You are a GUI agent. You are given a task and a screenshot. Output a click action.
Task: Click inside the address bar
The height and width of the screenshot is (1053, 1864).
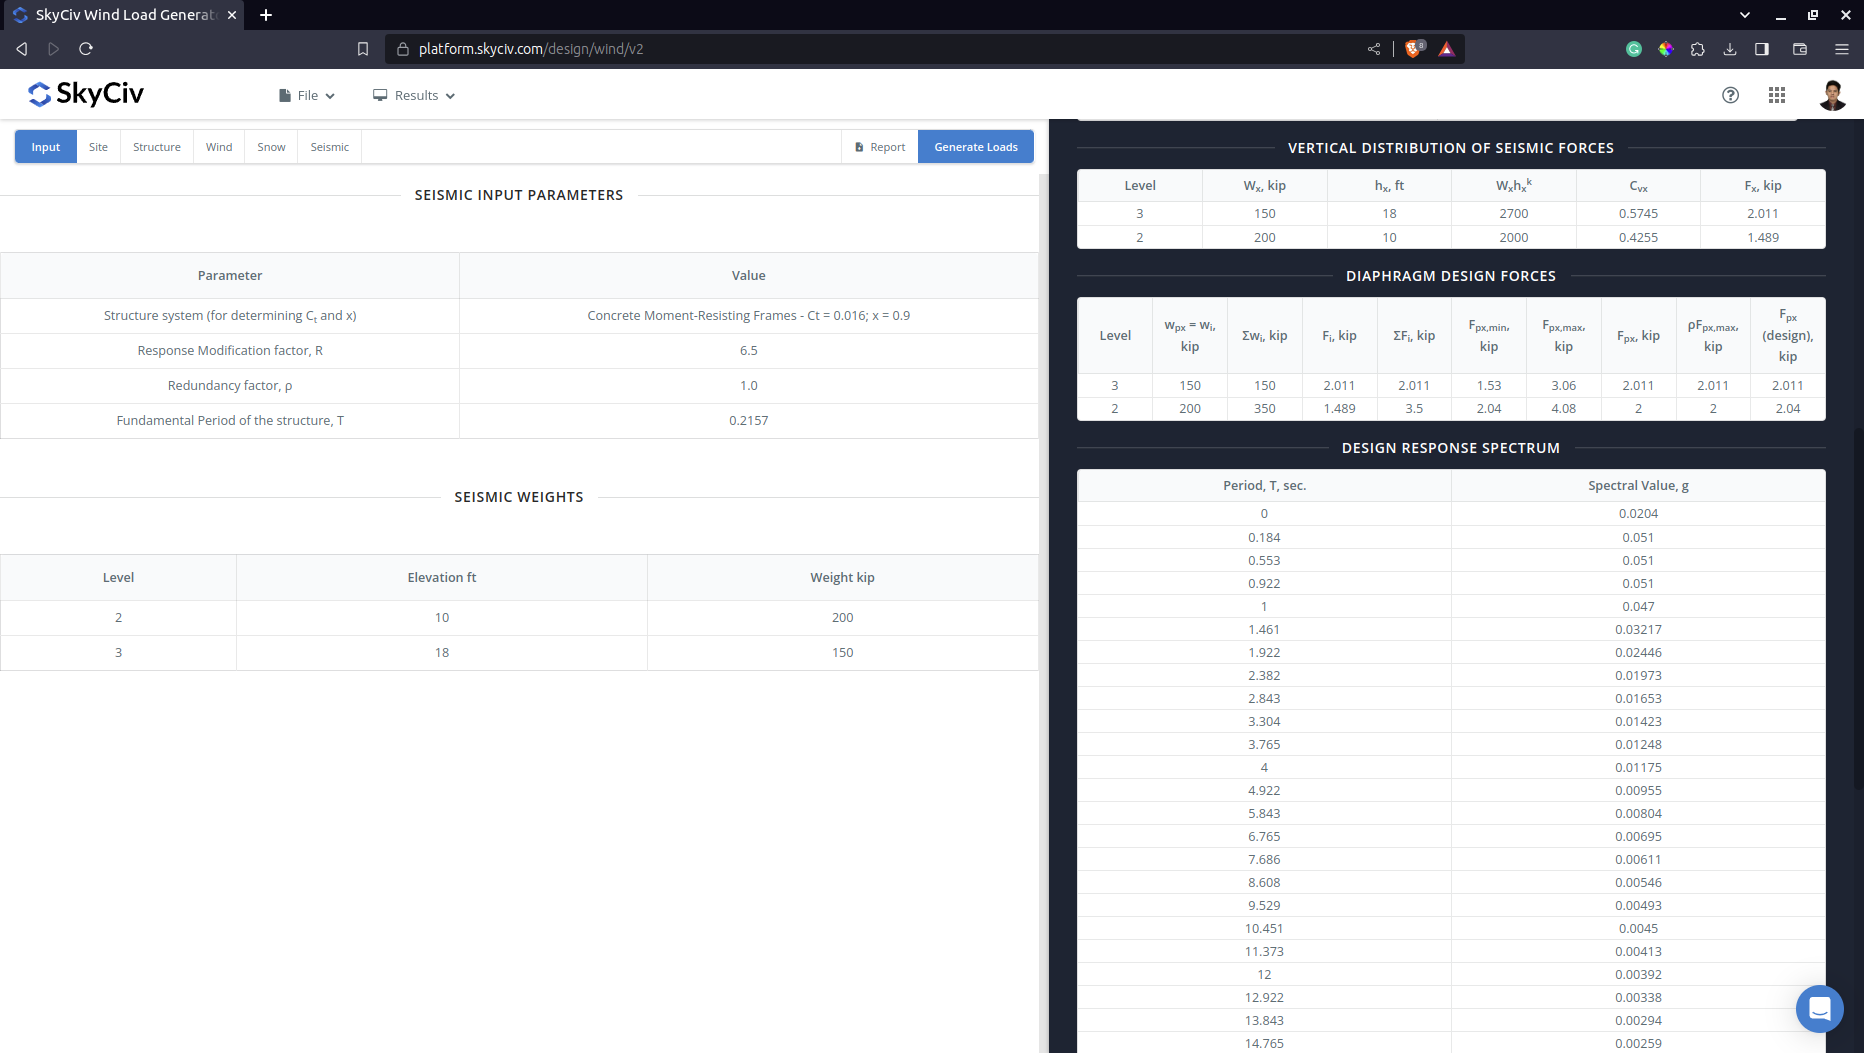coord(700,48)
